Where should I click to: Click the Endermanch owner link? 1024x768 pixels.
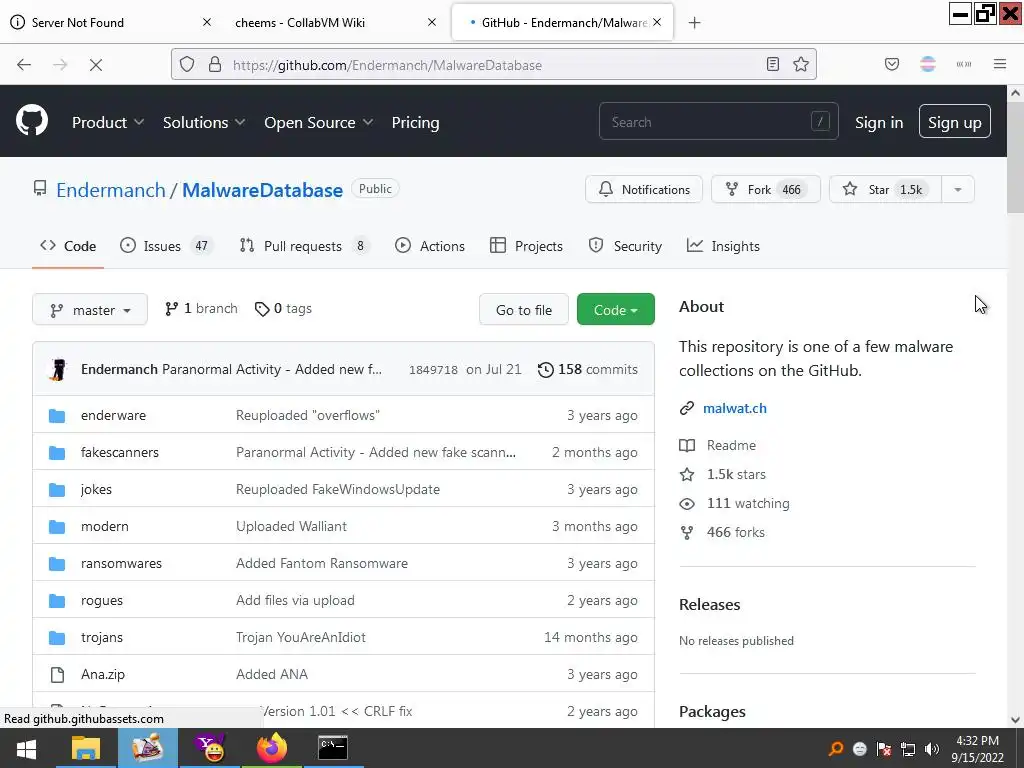pyautogui.click(x=111, y=190)
